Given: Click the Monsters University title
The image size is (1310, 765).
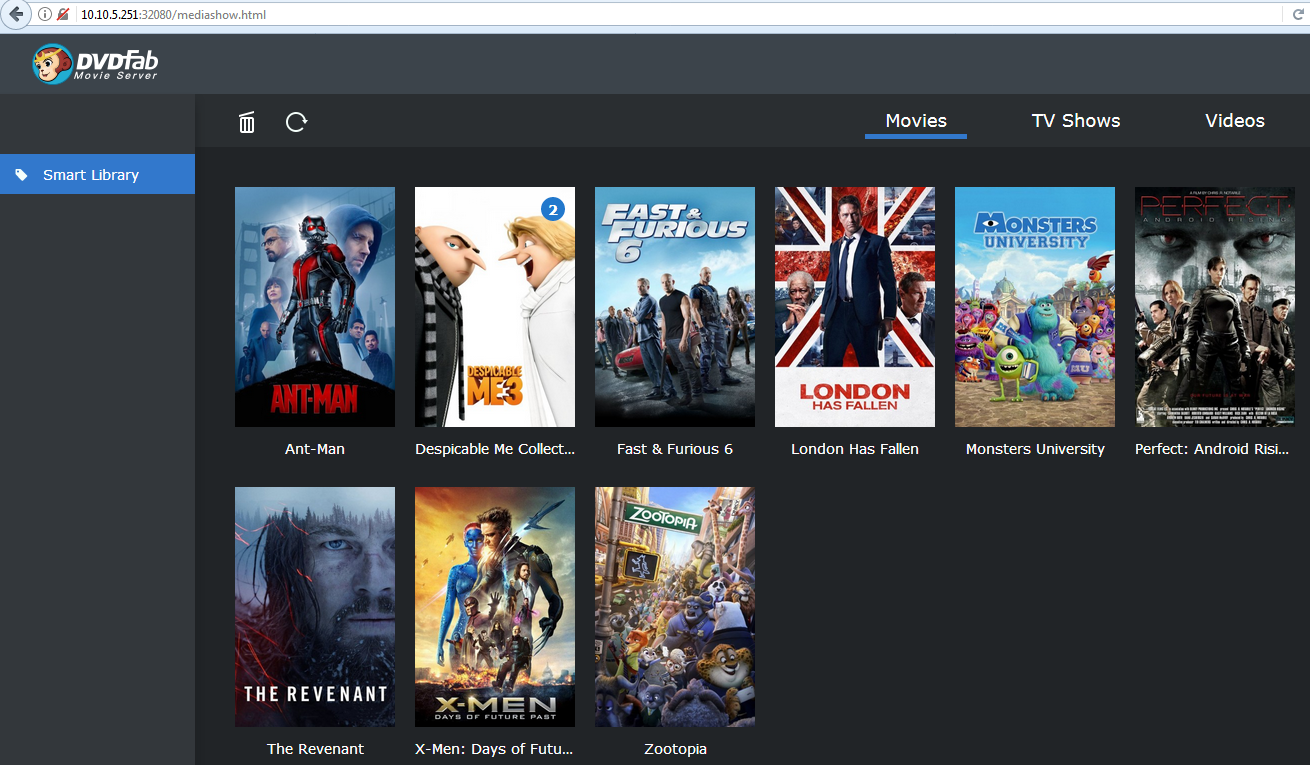Looking at the screenshot, I should (x=1035, y=449).
